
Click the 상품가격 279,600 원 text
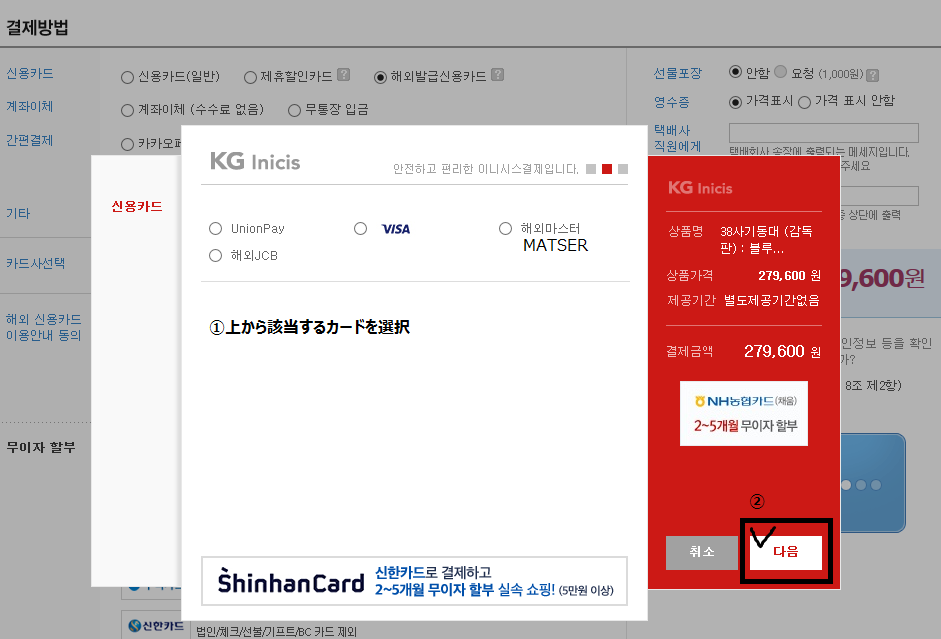point(744,275)
